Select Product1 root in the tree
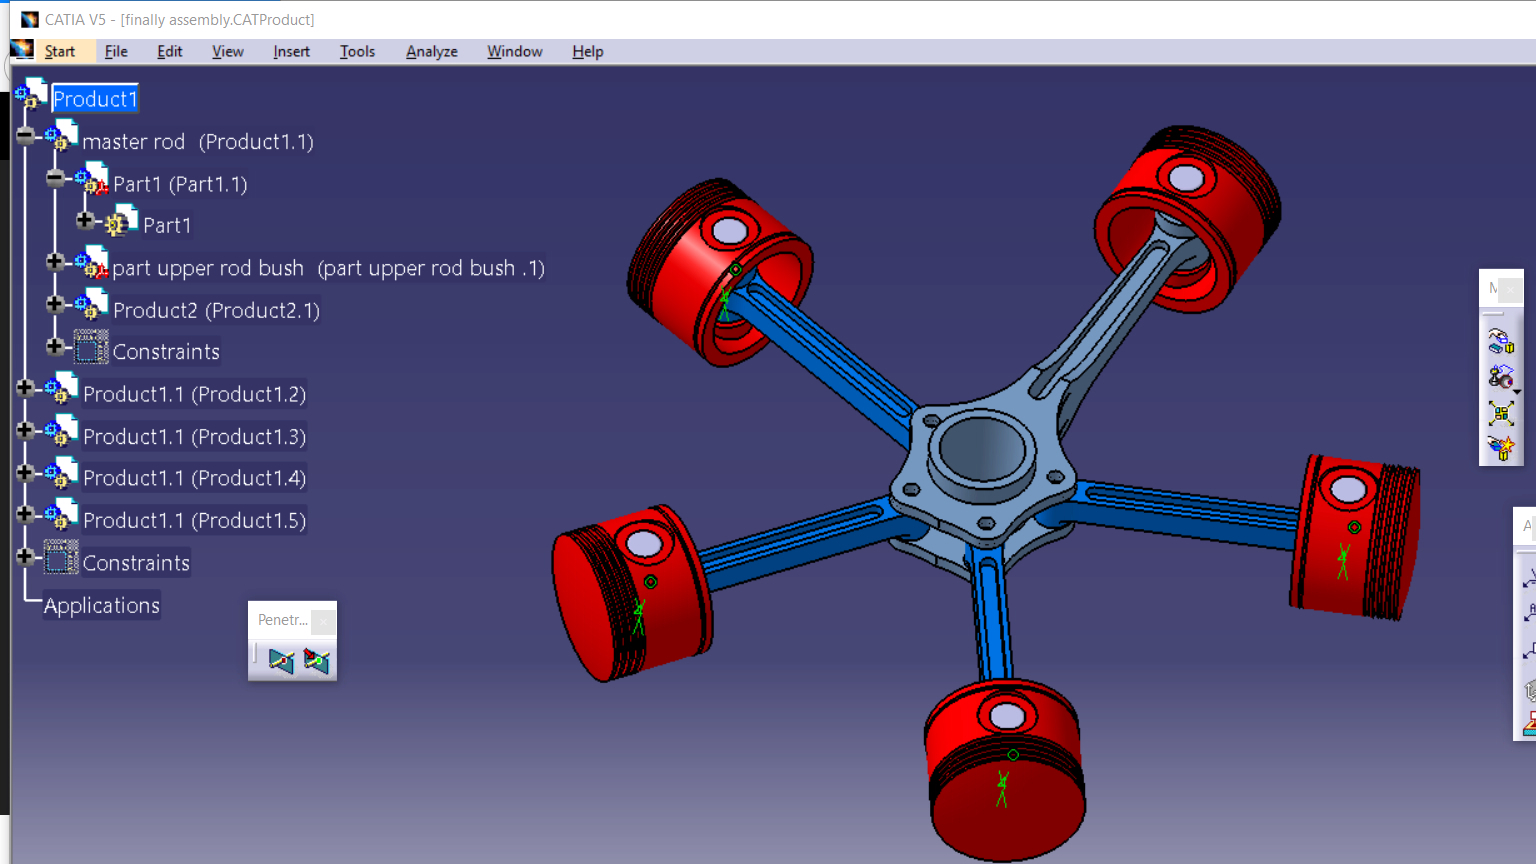The image size is (1536, 864). point(94,99)
